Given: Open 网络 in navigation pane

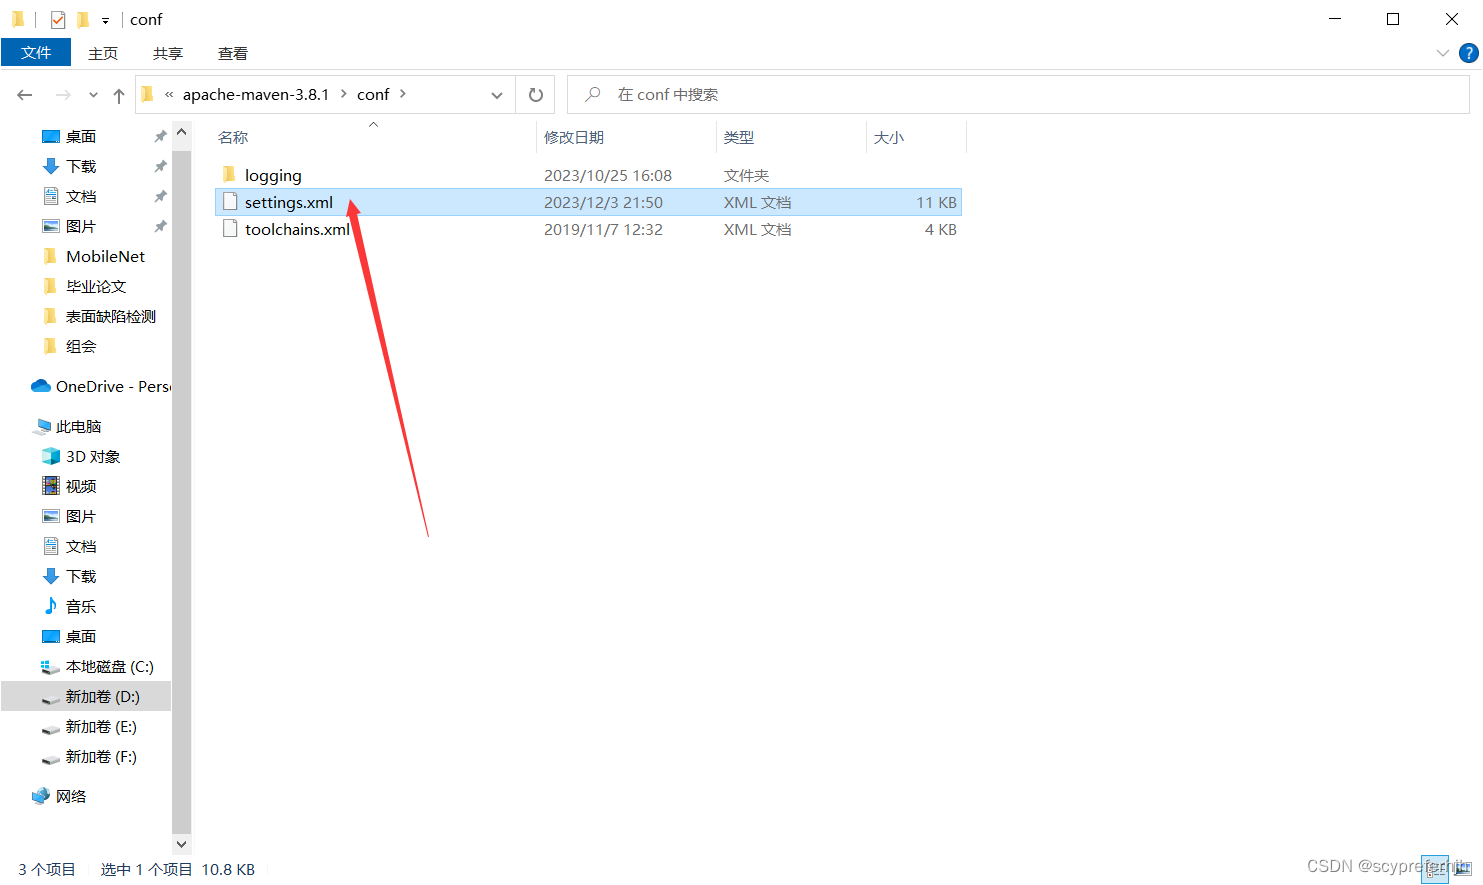Looking at the screenshot, I should tap(71, 797).
